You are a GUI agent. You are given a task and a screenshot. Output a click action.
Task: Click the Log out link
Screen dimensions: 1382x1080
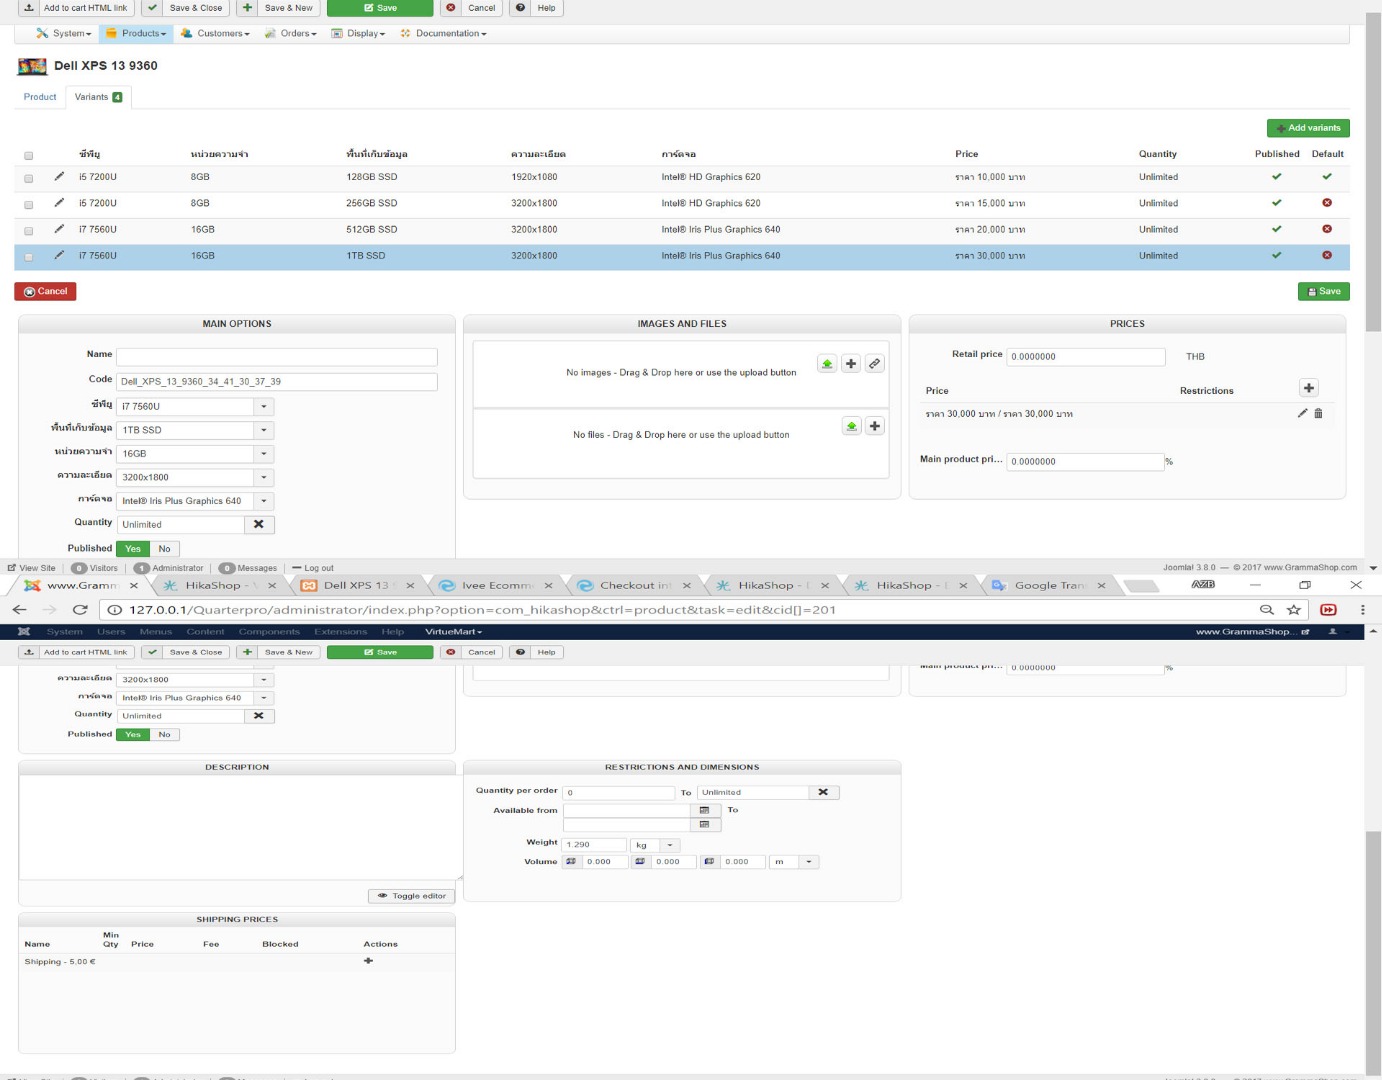click(x=313, y=568)
